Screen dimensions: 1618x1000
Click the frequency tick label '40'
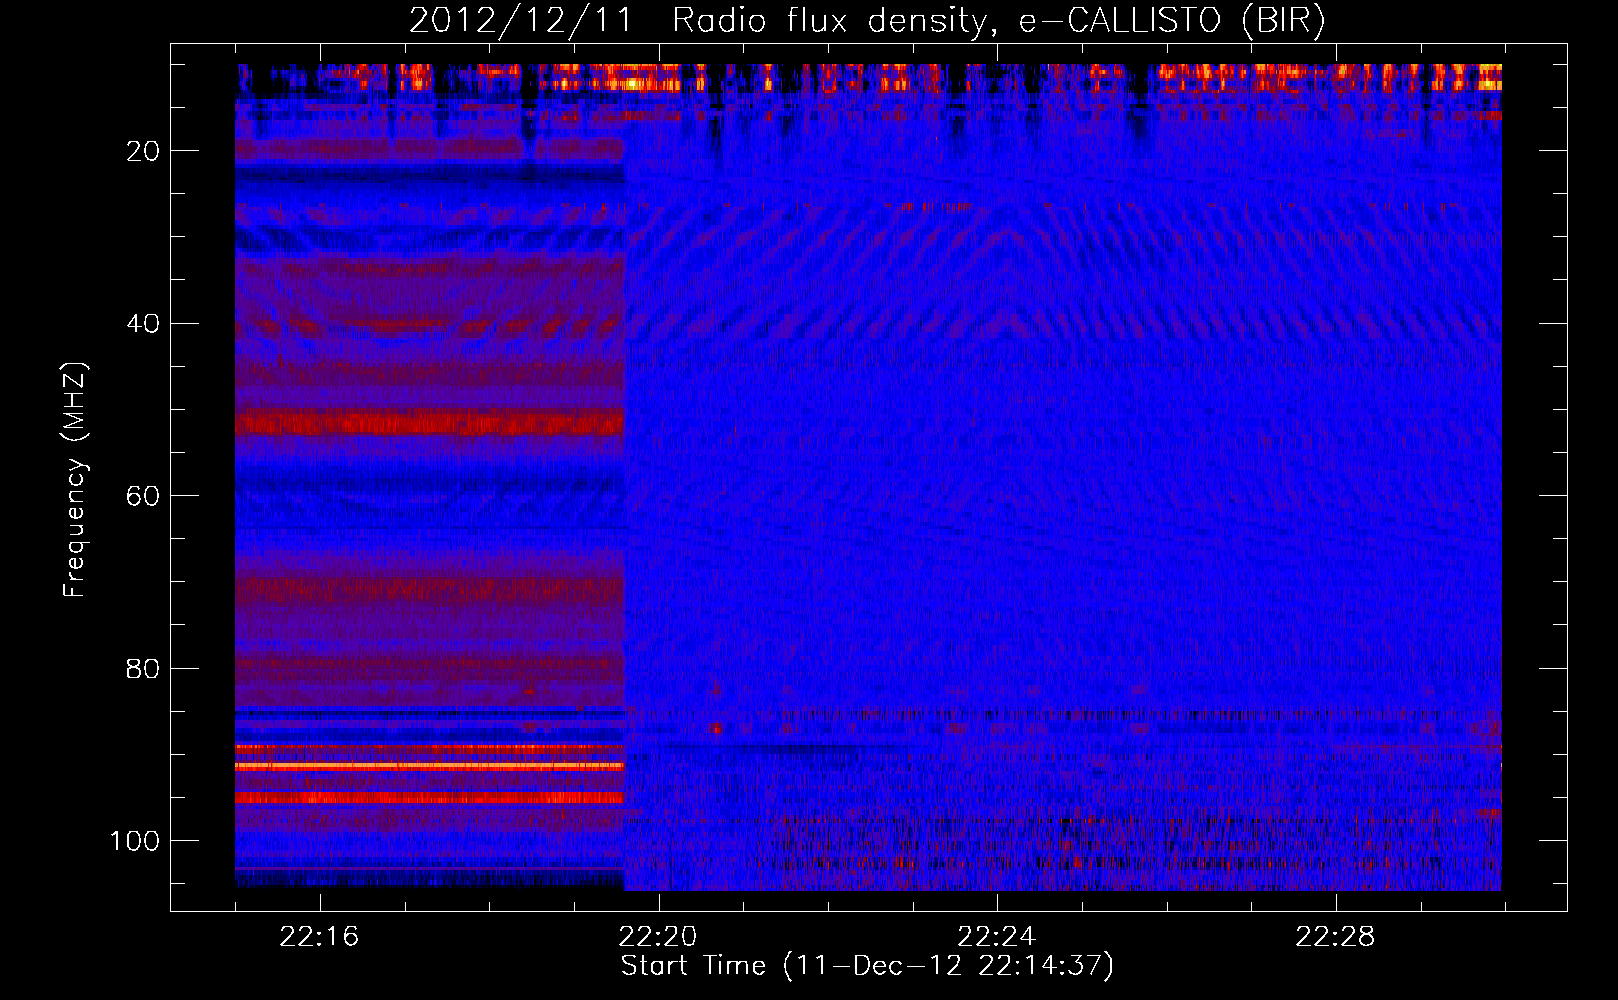click(x=144, y=324)
